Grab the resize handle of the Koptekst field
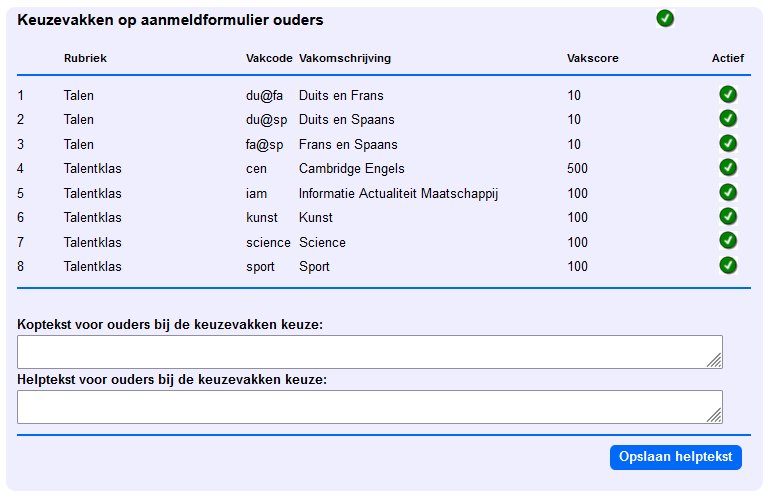The width and height of the screenshot is (768, 498). coord(715,360)
